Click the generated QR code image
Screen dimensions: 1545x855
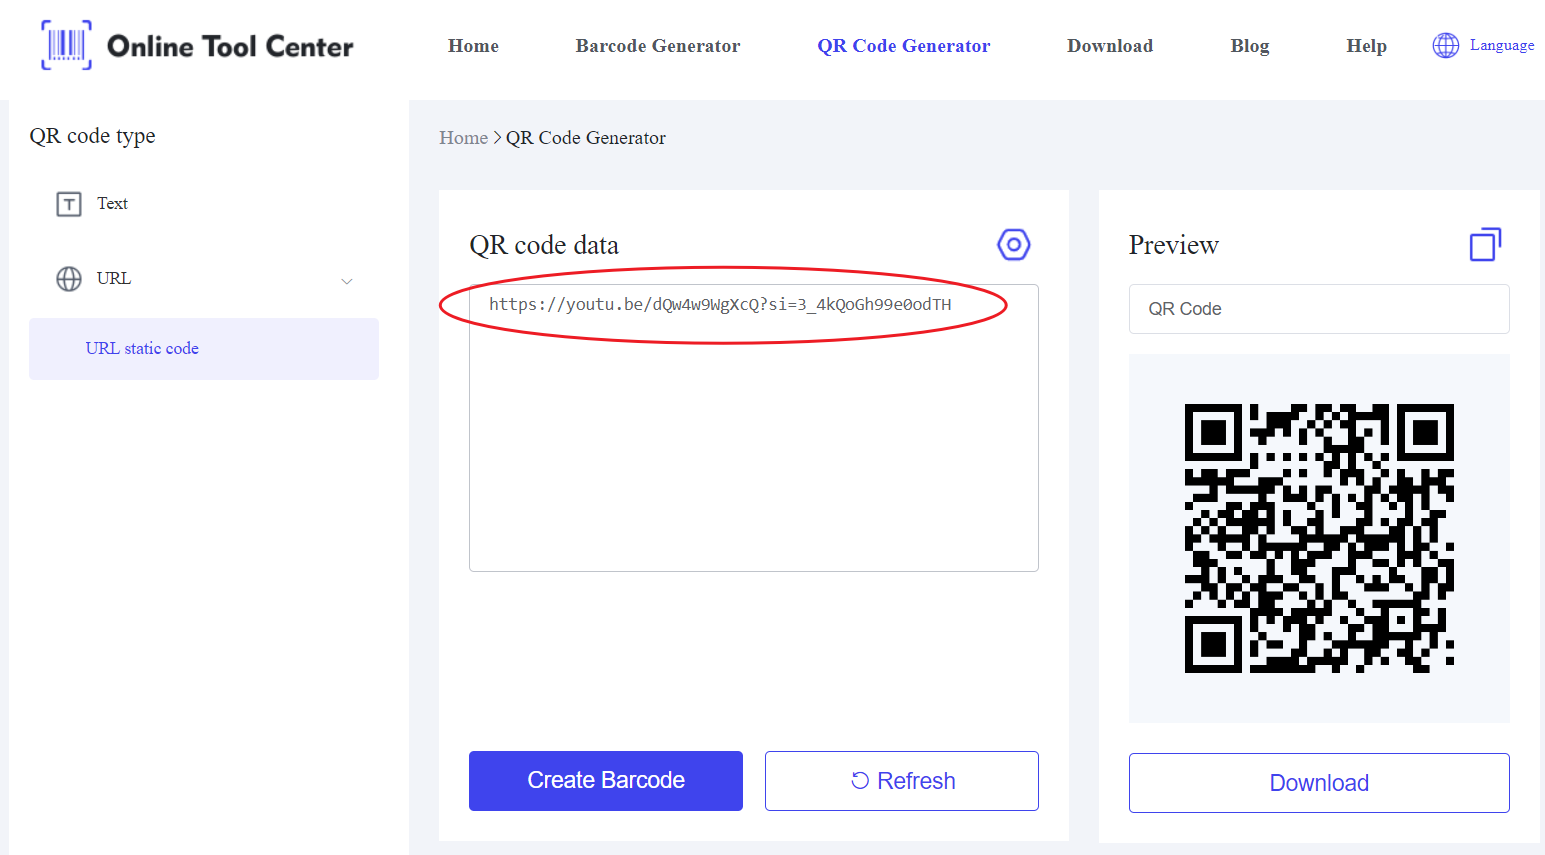click(1318, 538)
